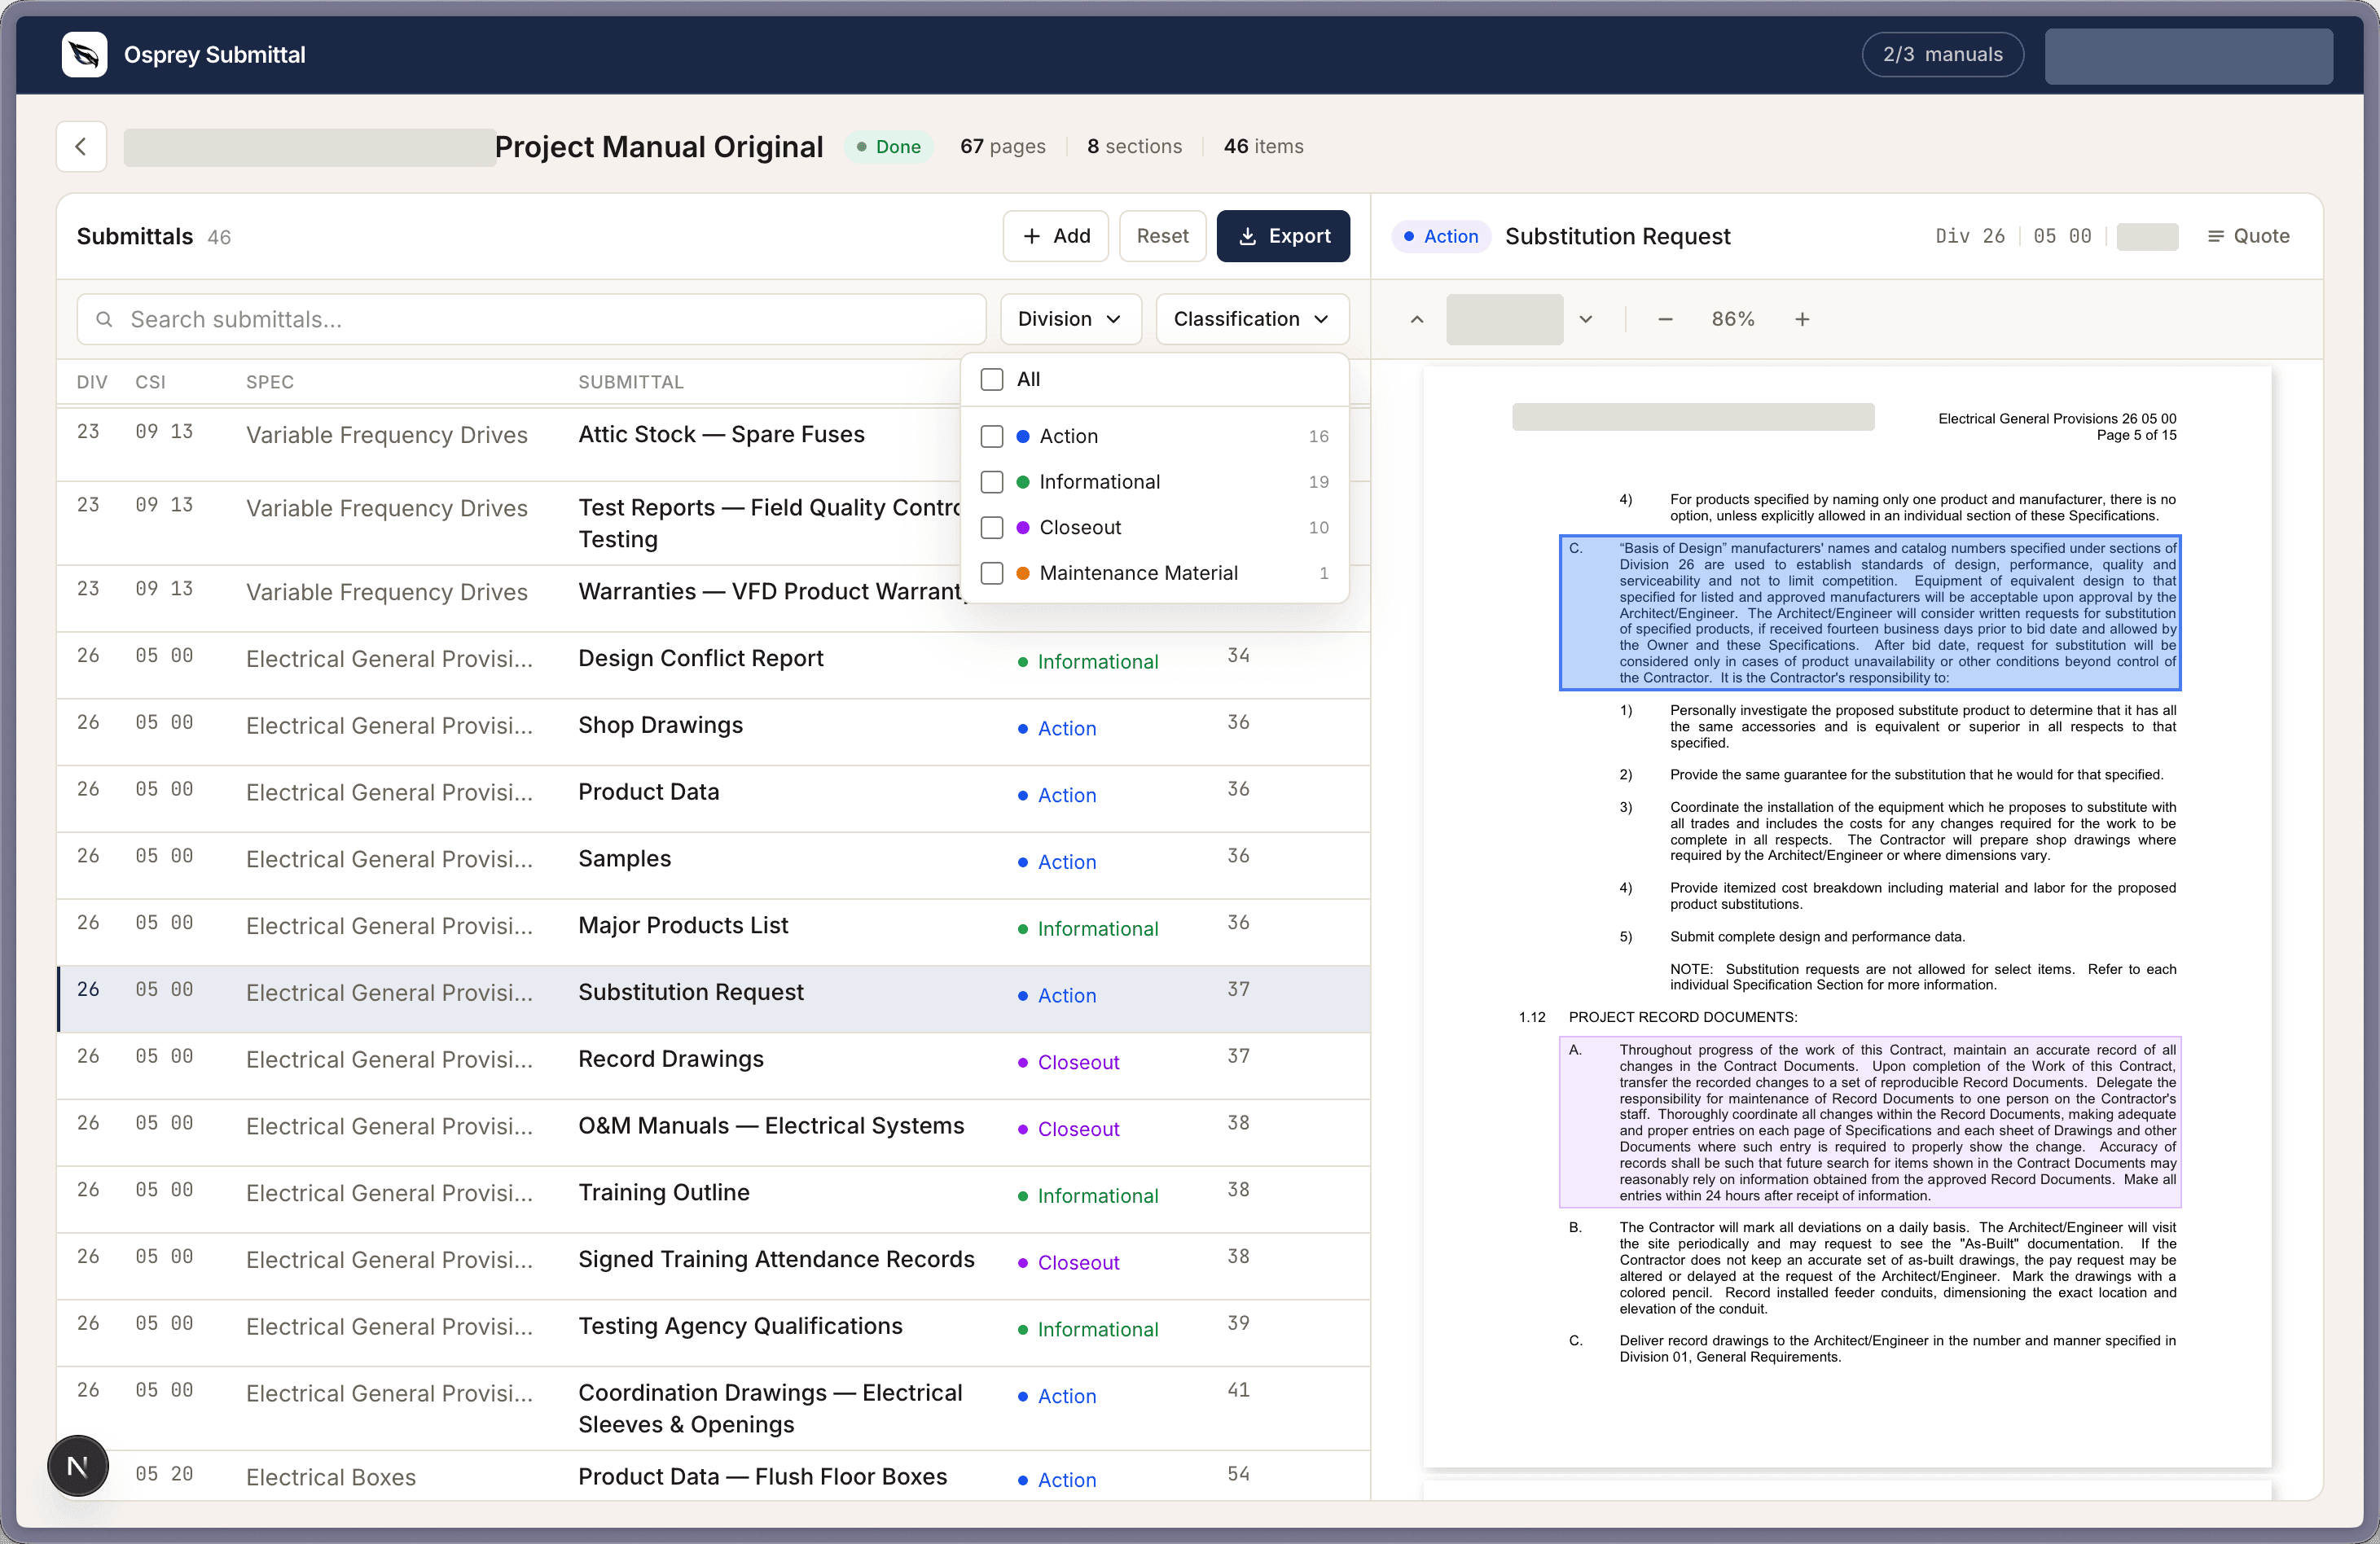Click the Div 26 label in detail header
Viewport: 2380px width, 1544px height.
[1969, 236]
